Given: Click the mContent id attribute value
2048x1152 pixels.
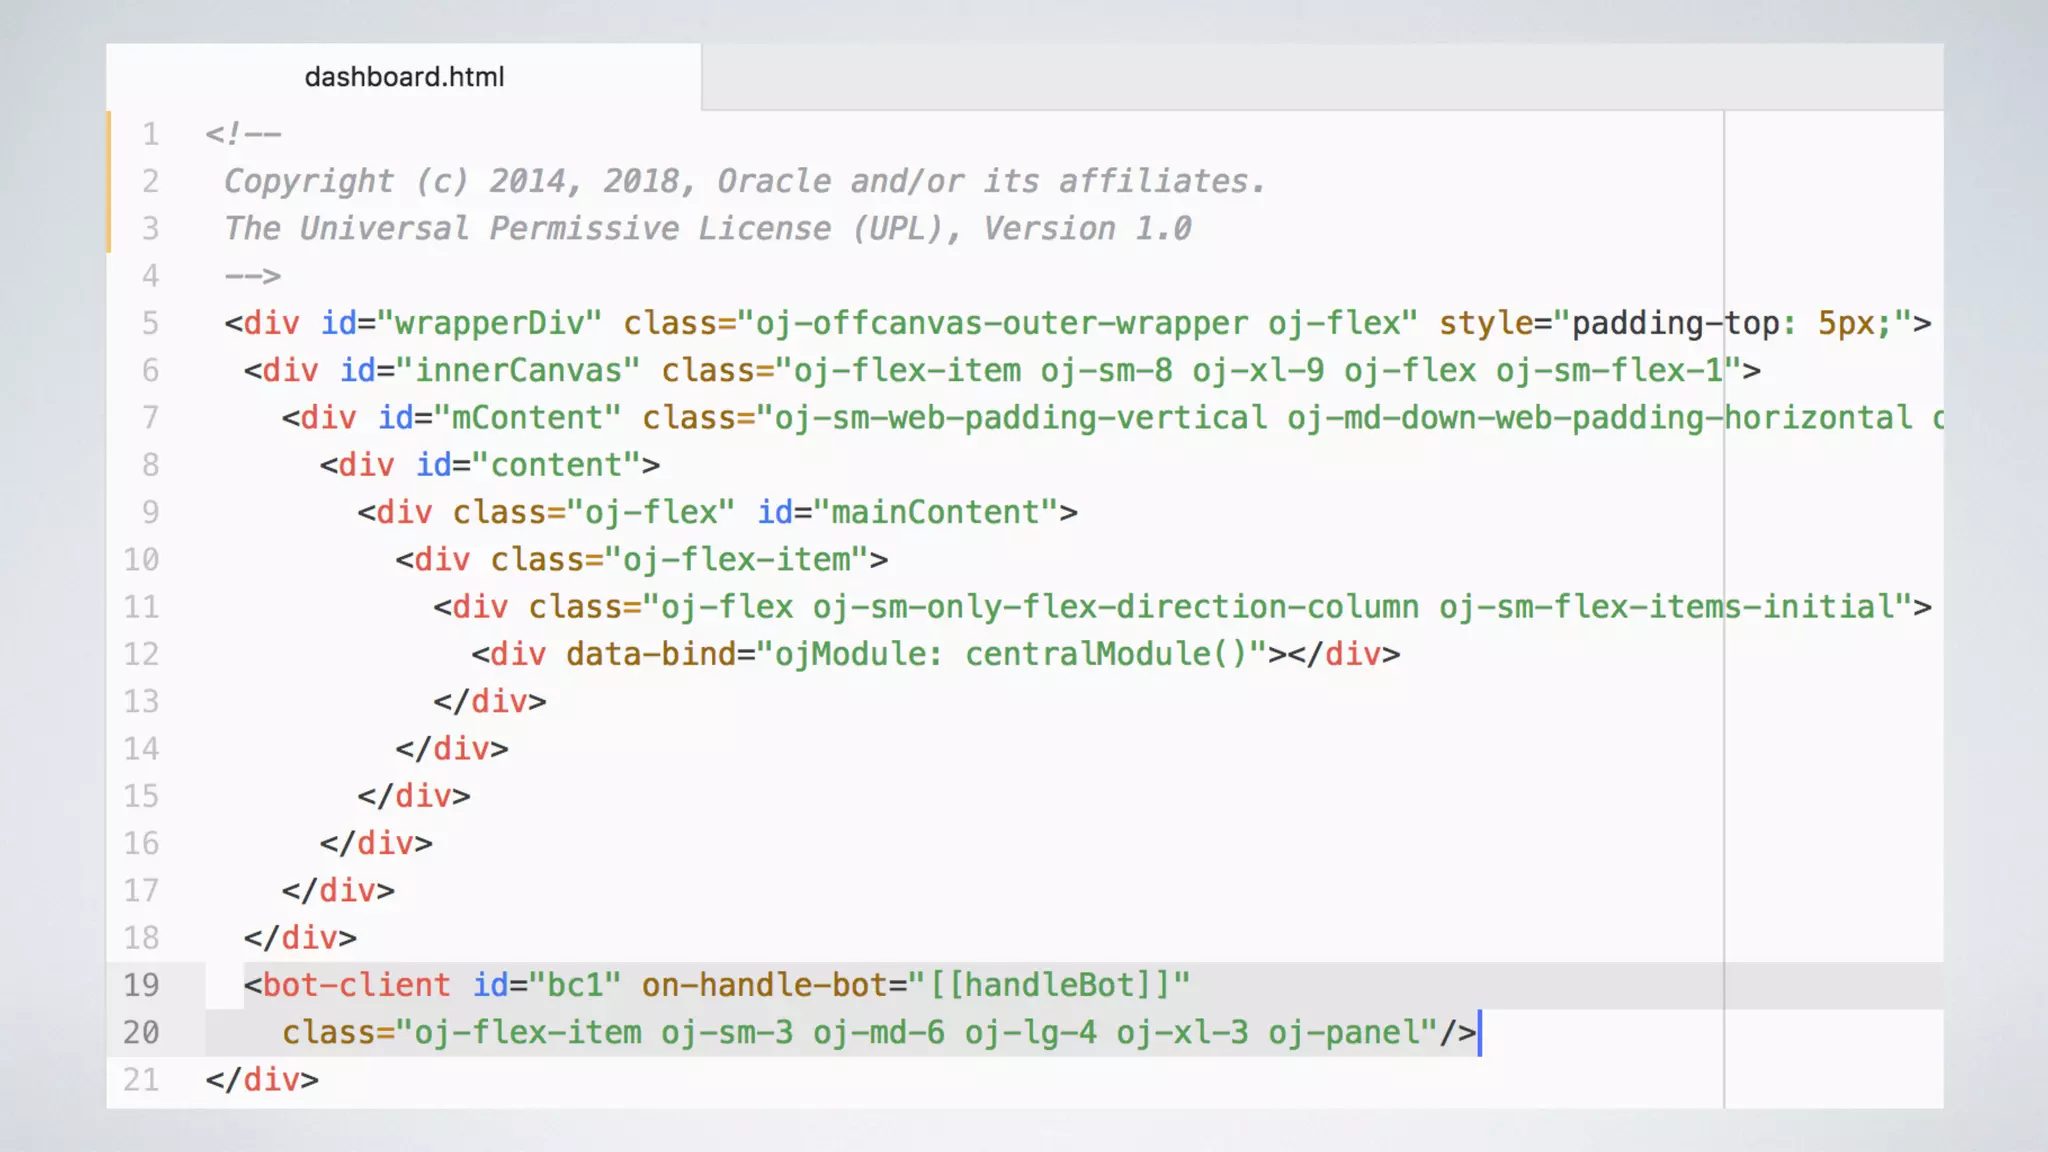Looking at the screenshot, I should (527, 418).
